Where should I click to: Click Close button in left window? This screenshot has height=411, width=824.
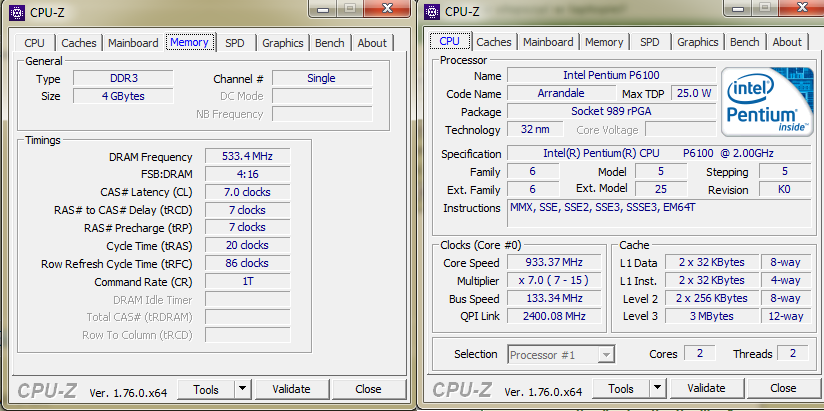coord(368,389)
